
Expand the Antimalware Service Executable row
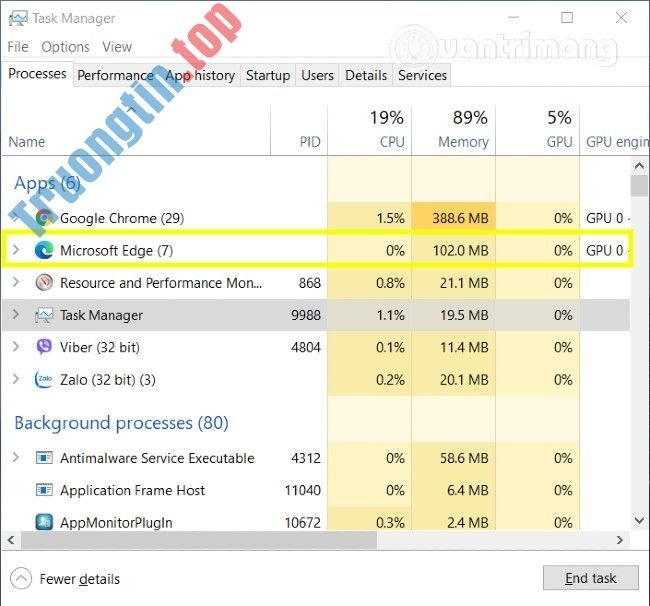(x=16, y=457)
